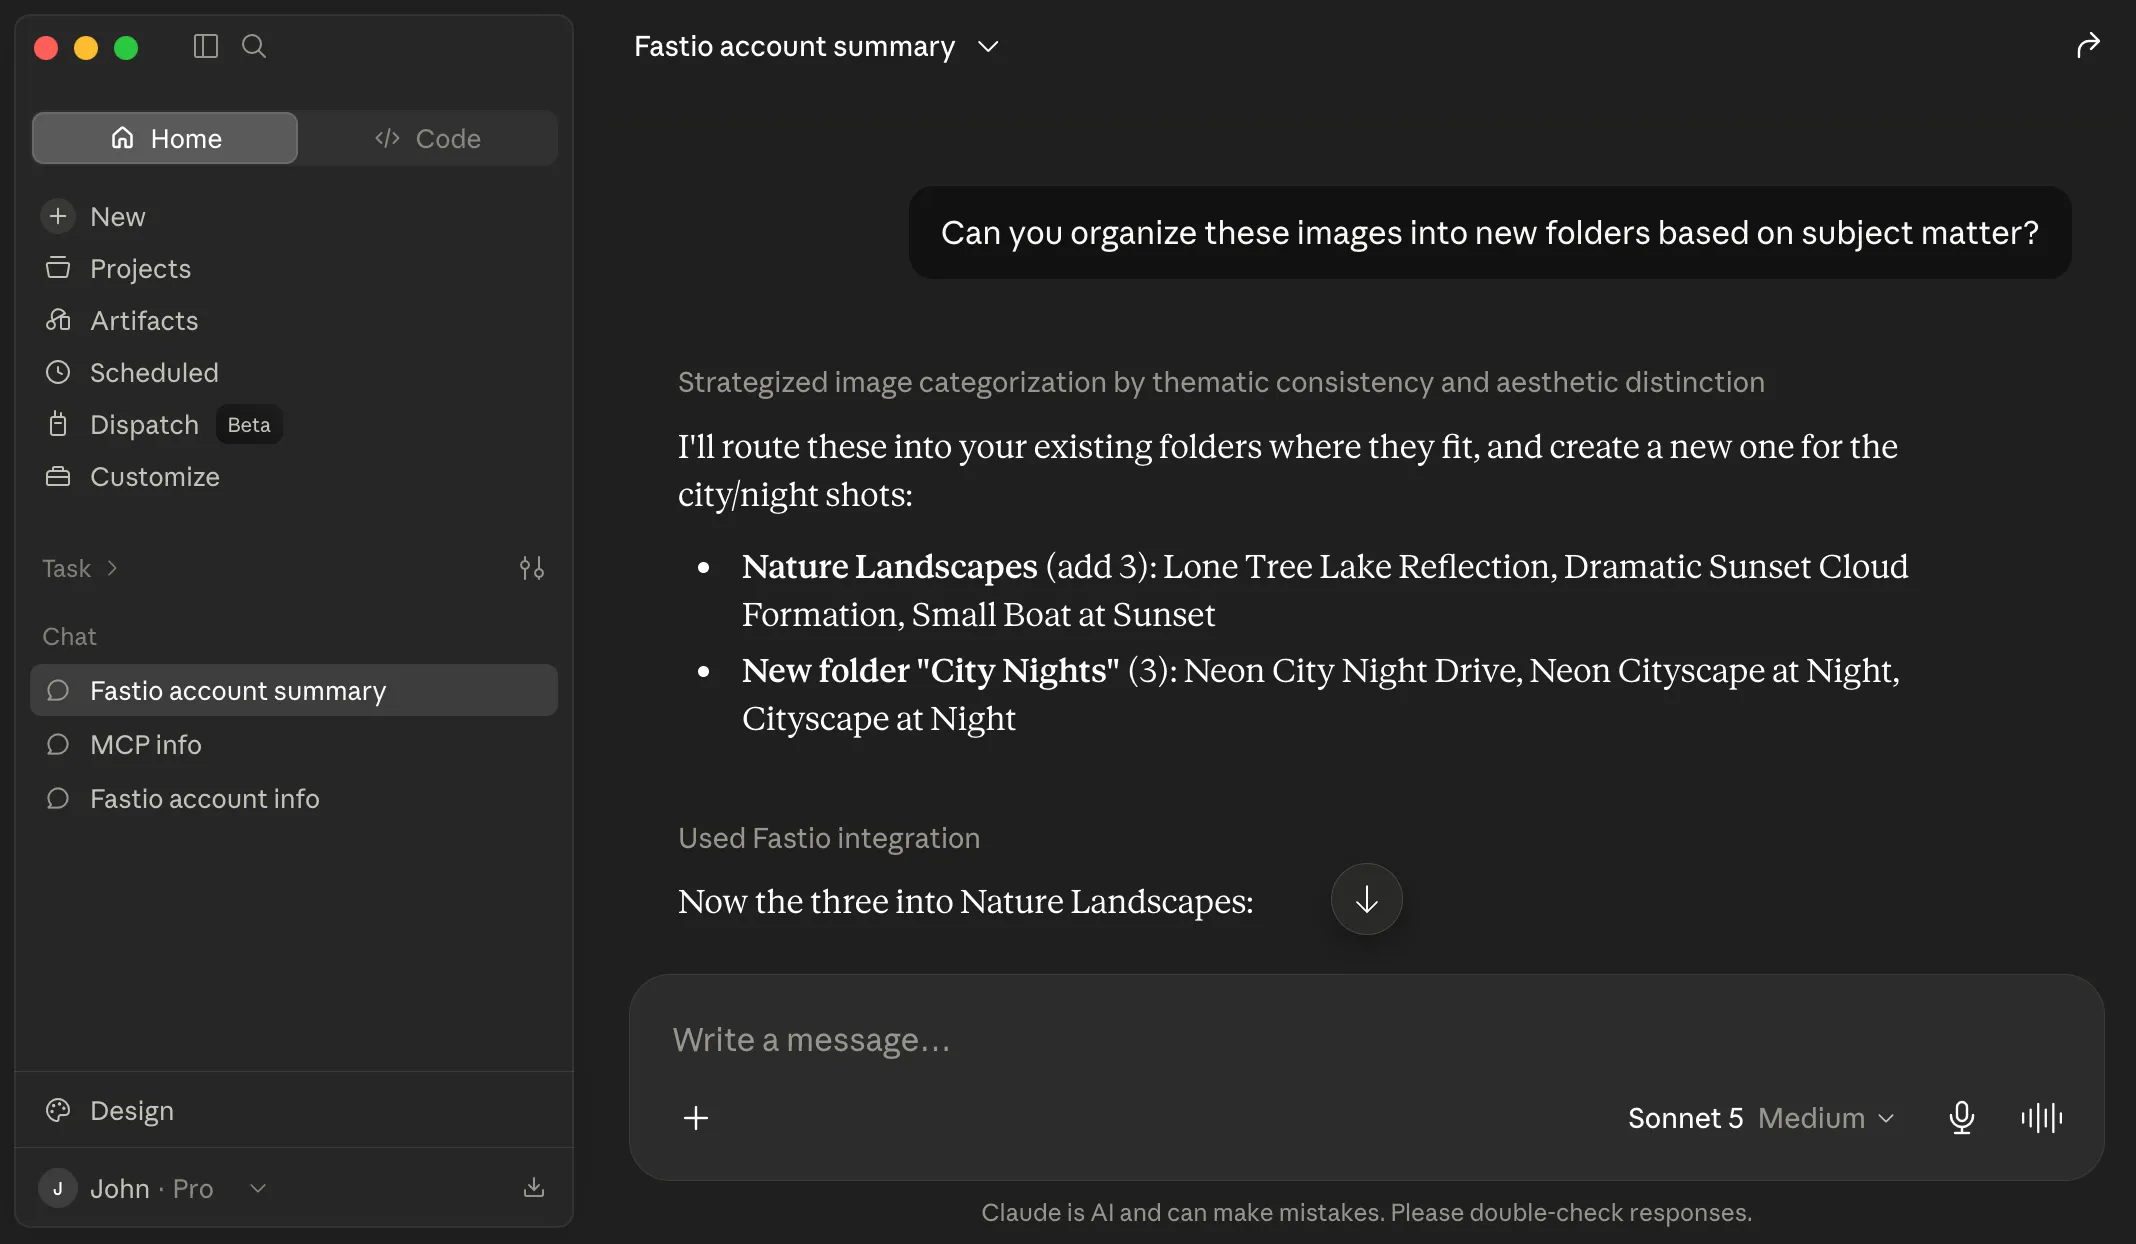Click the Design palette icon
Viewport: 2136px width, 1244px height.
coord(58,1110)
